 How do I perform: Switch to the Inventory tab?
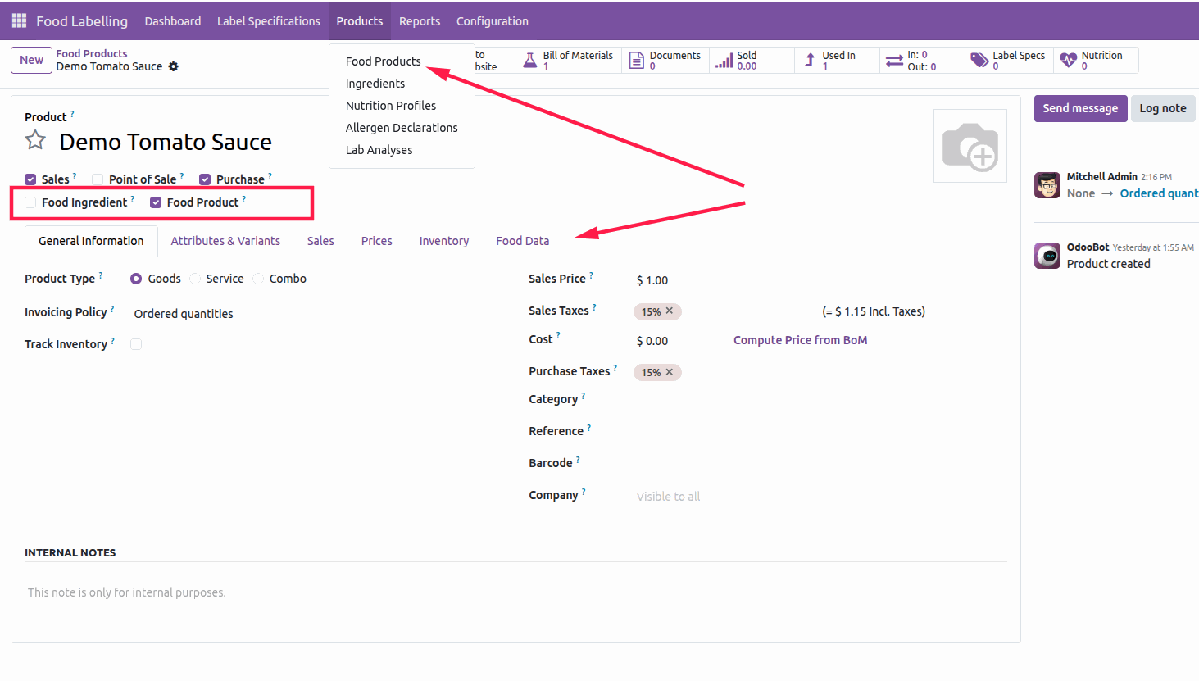[x=444, y=241]
